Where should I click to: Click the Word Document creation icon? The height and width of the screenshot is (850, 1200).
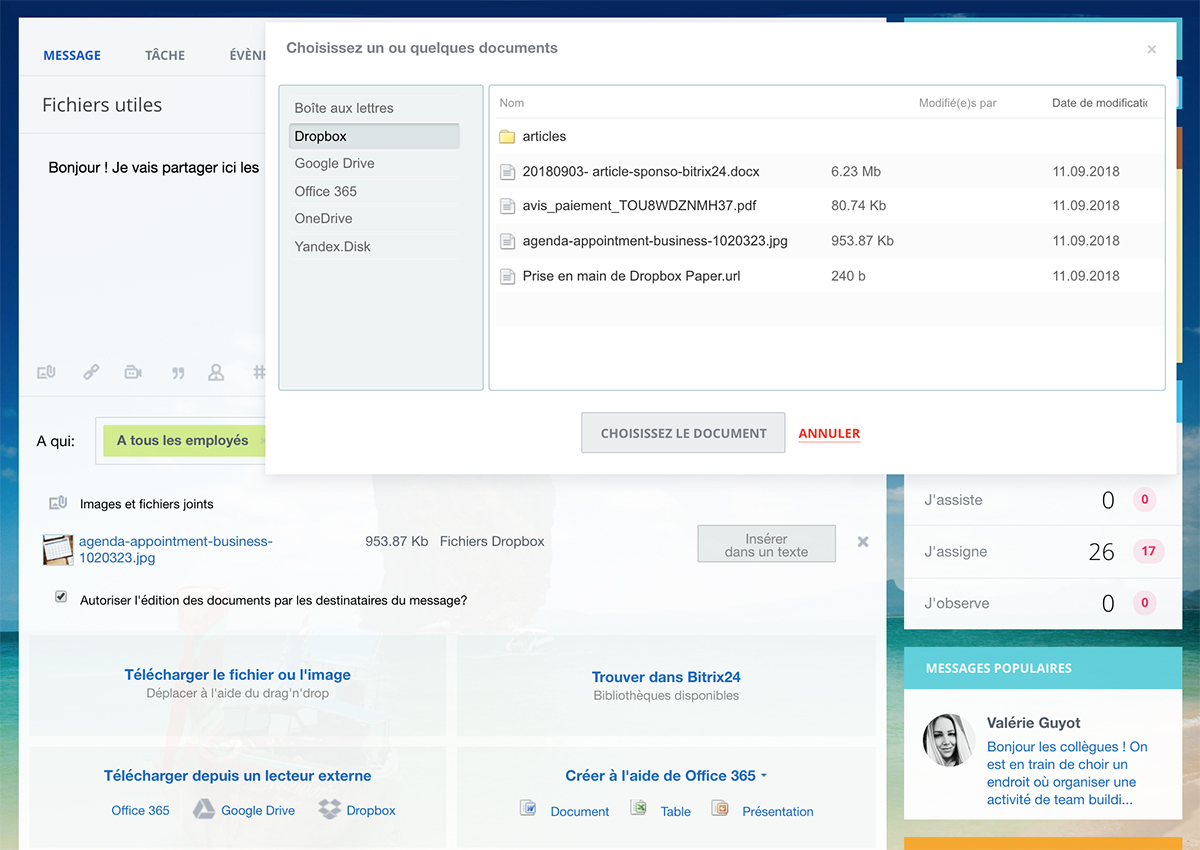(x=528, y=808)
